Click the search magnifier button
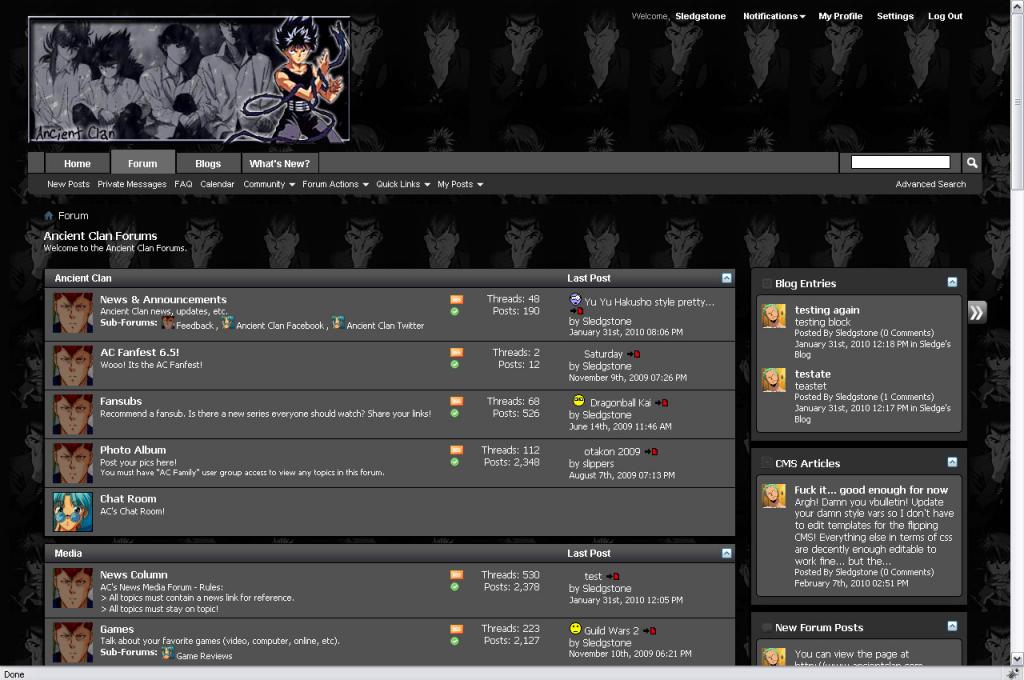The width and height of the screenshot is (1024, 680). pos(972,163)
